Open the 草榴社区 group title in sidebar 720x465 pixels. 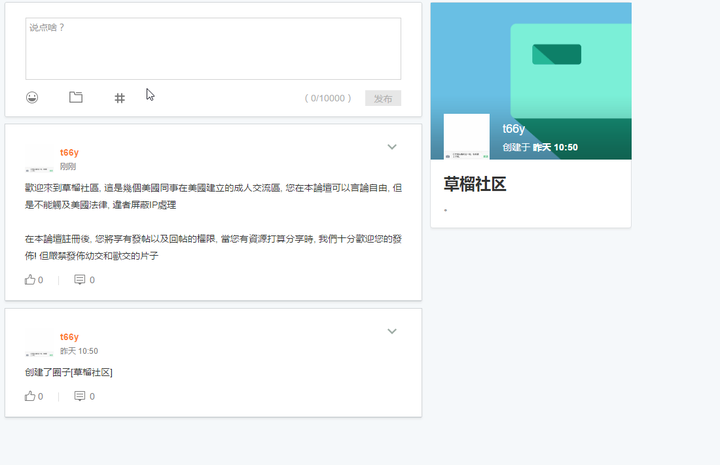475,185
